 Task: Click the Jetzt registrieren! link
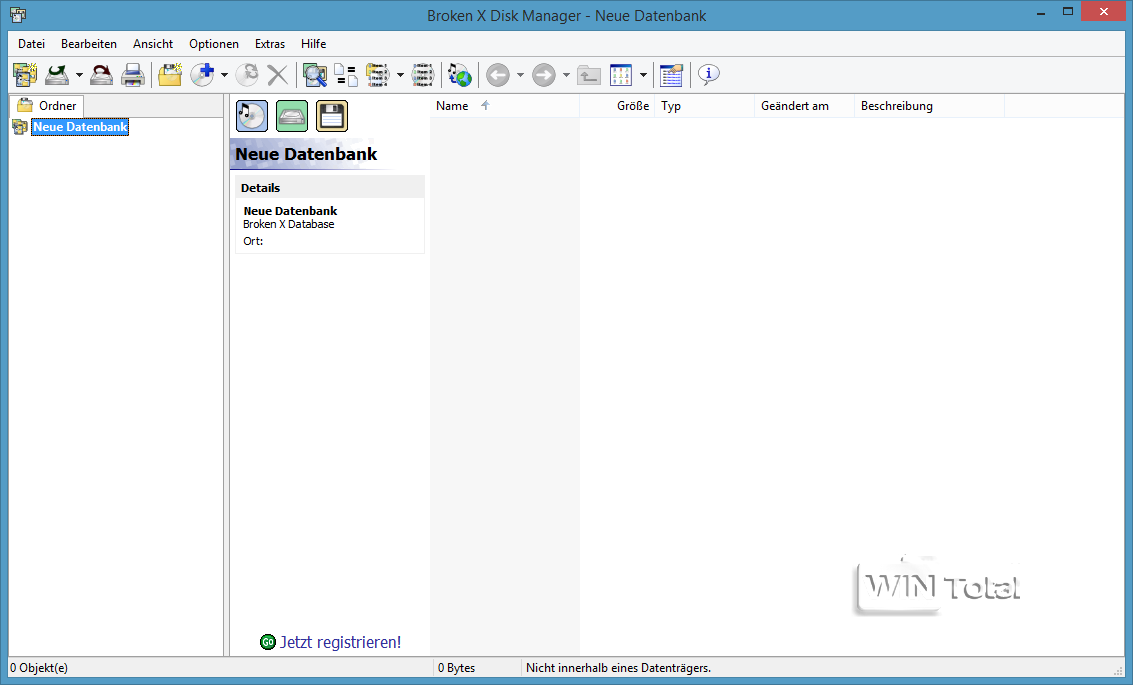pos(340,642)
